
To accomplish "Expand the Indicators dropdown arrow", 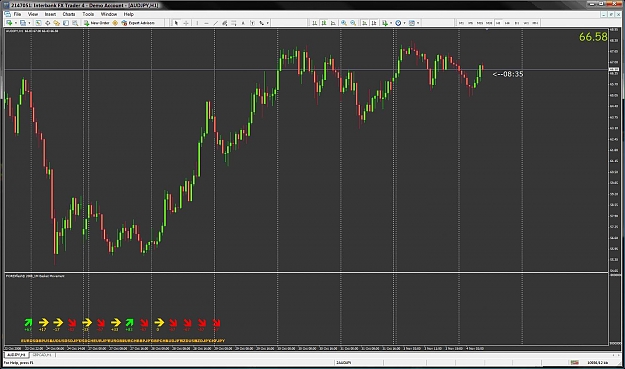I will click(x=391, y=23).
